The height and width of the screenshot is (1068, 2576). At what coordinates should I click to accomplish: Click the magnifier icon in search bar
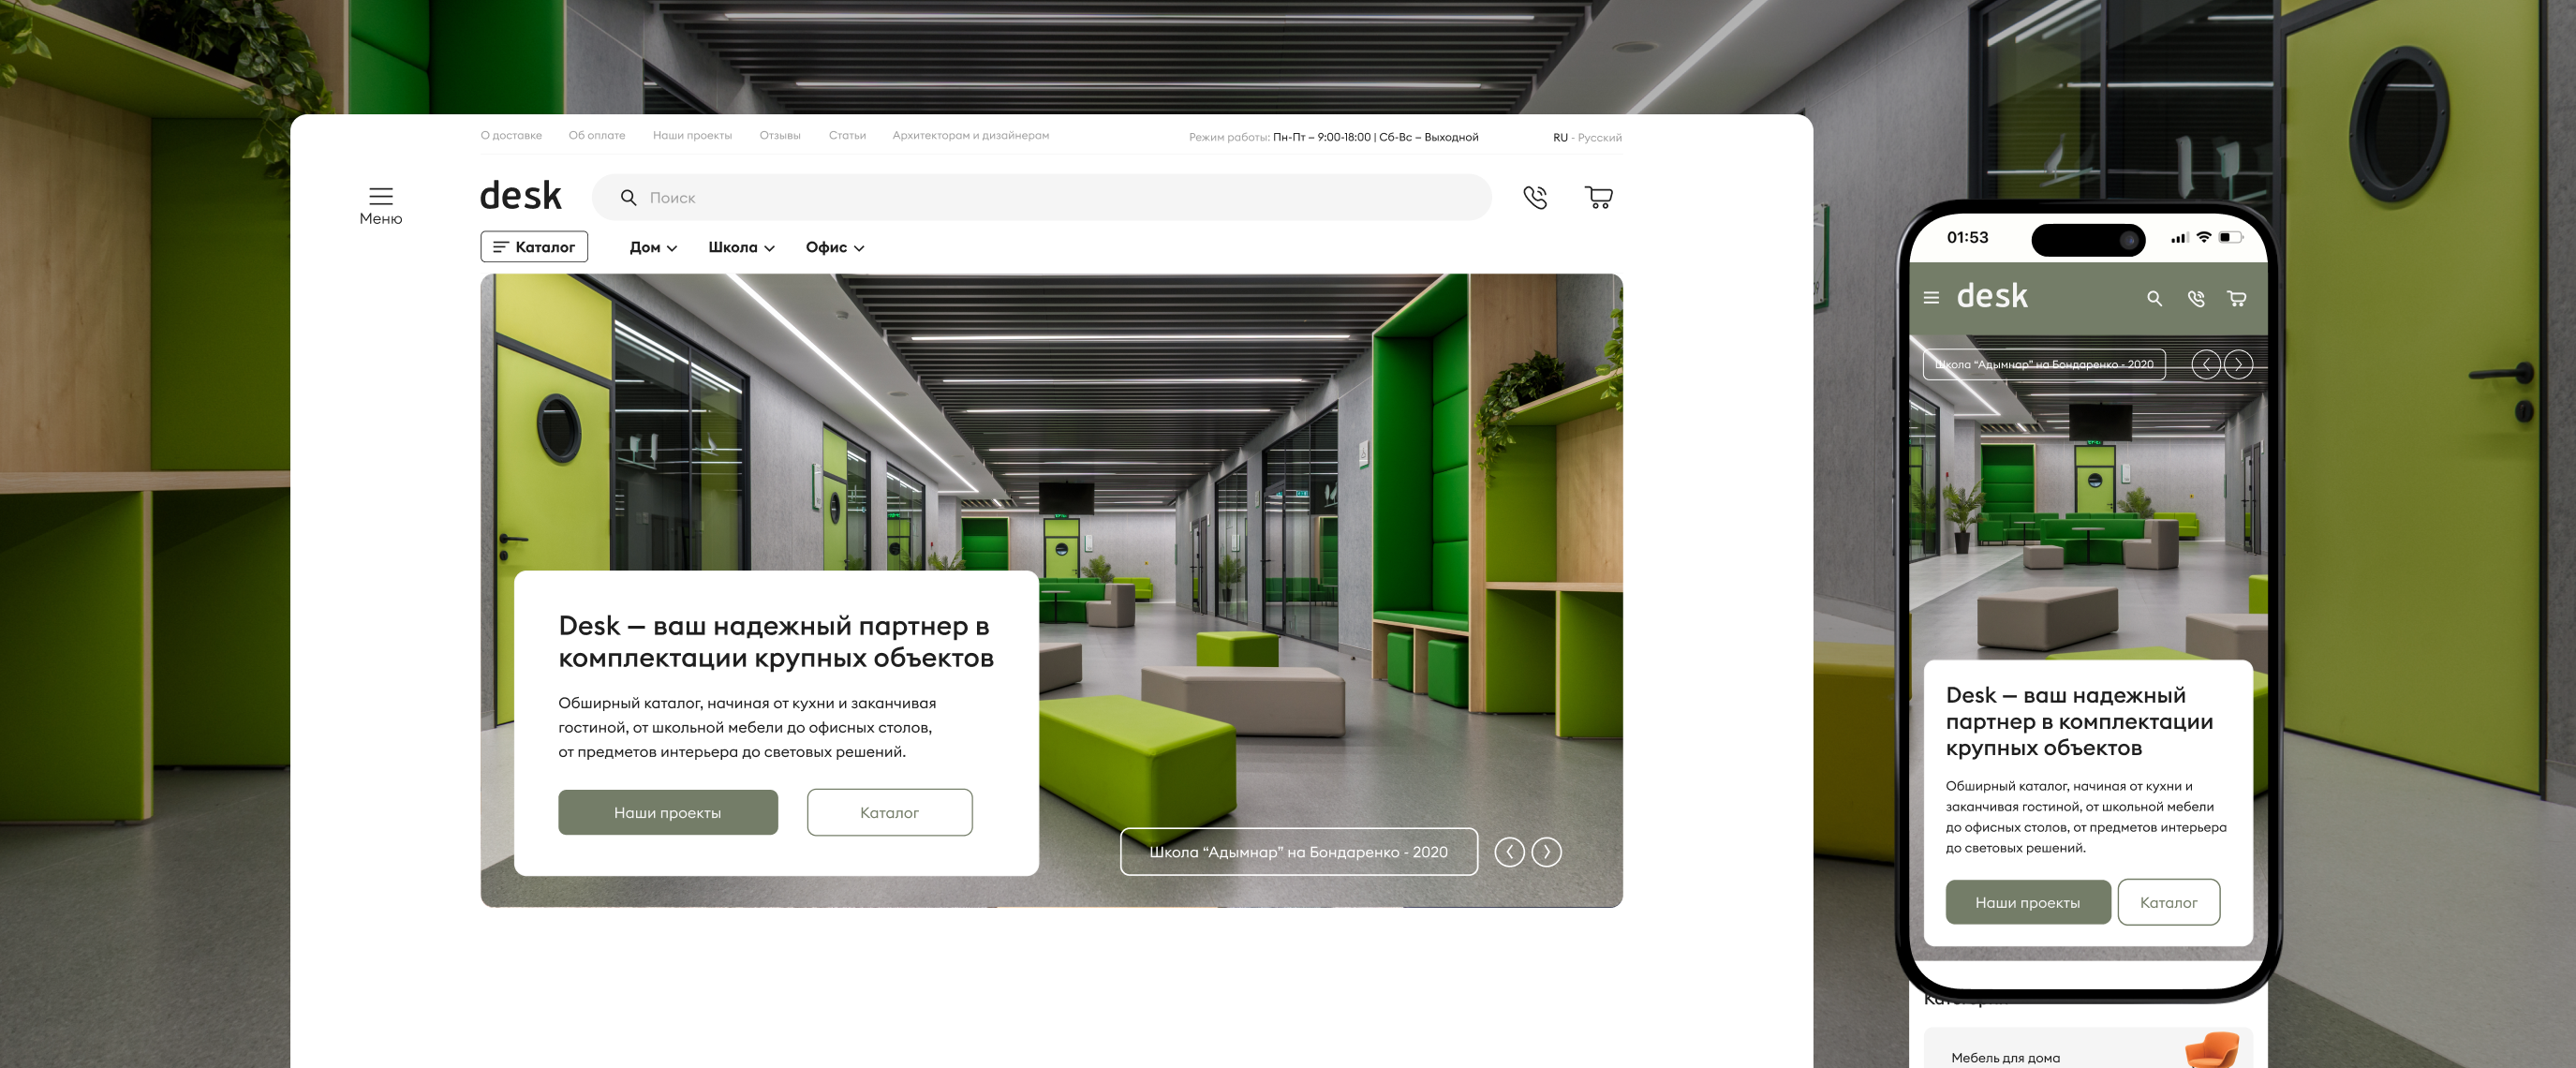628,198
